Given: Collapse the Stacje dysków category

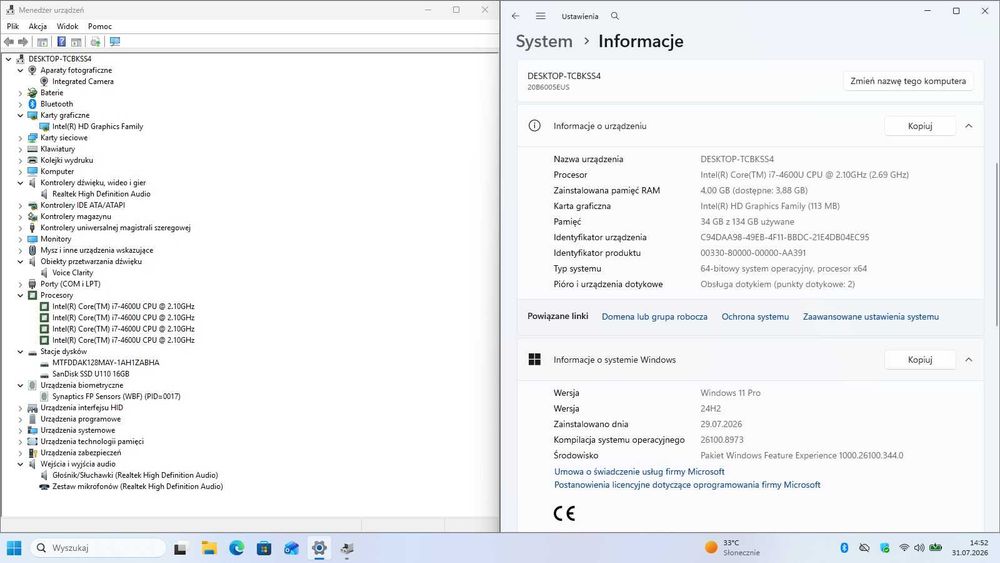Looking at the screenshot, I should (20, 352).
